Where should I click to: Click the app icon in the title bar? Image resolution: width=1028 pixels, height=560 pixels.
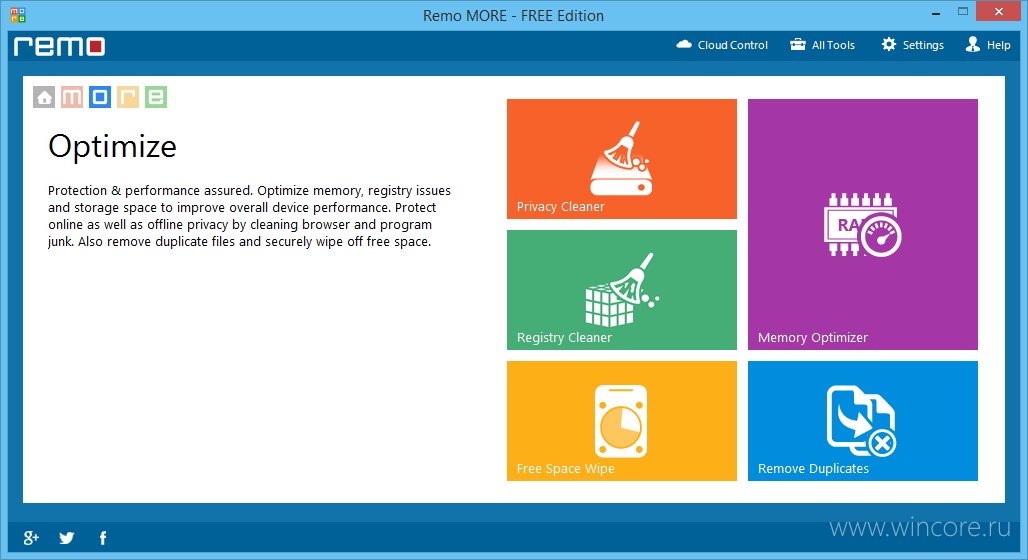pos(18,15)
